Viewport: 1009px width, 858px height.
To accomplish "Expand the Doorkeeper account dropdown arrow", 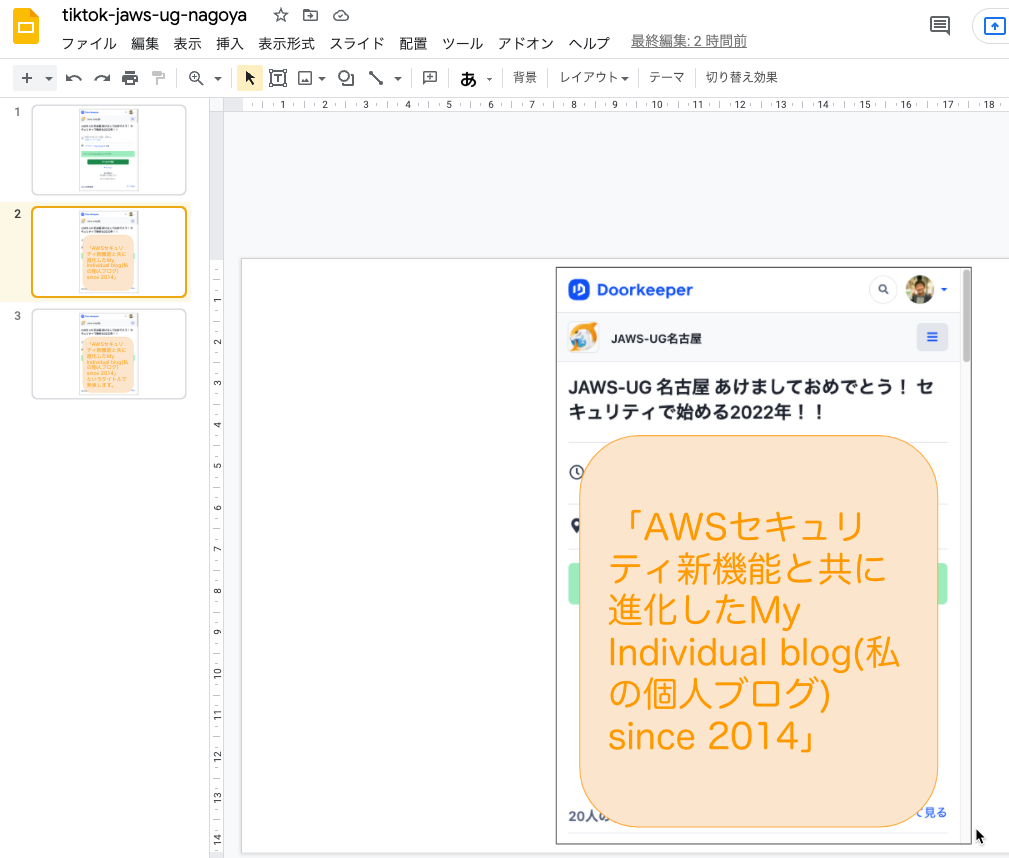I will pyautogui.click(x=944, y=290).
